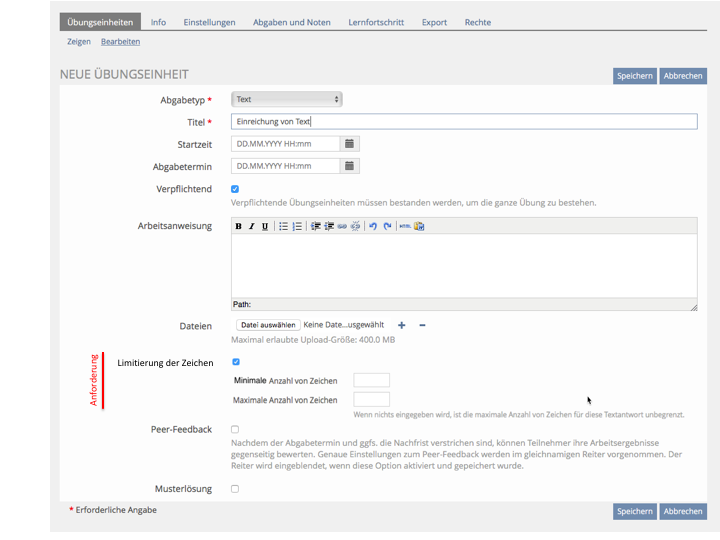Insert a numbered list in the editor
Screen dimensions: 720x540
[297, 226]
